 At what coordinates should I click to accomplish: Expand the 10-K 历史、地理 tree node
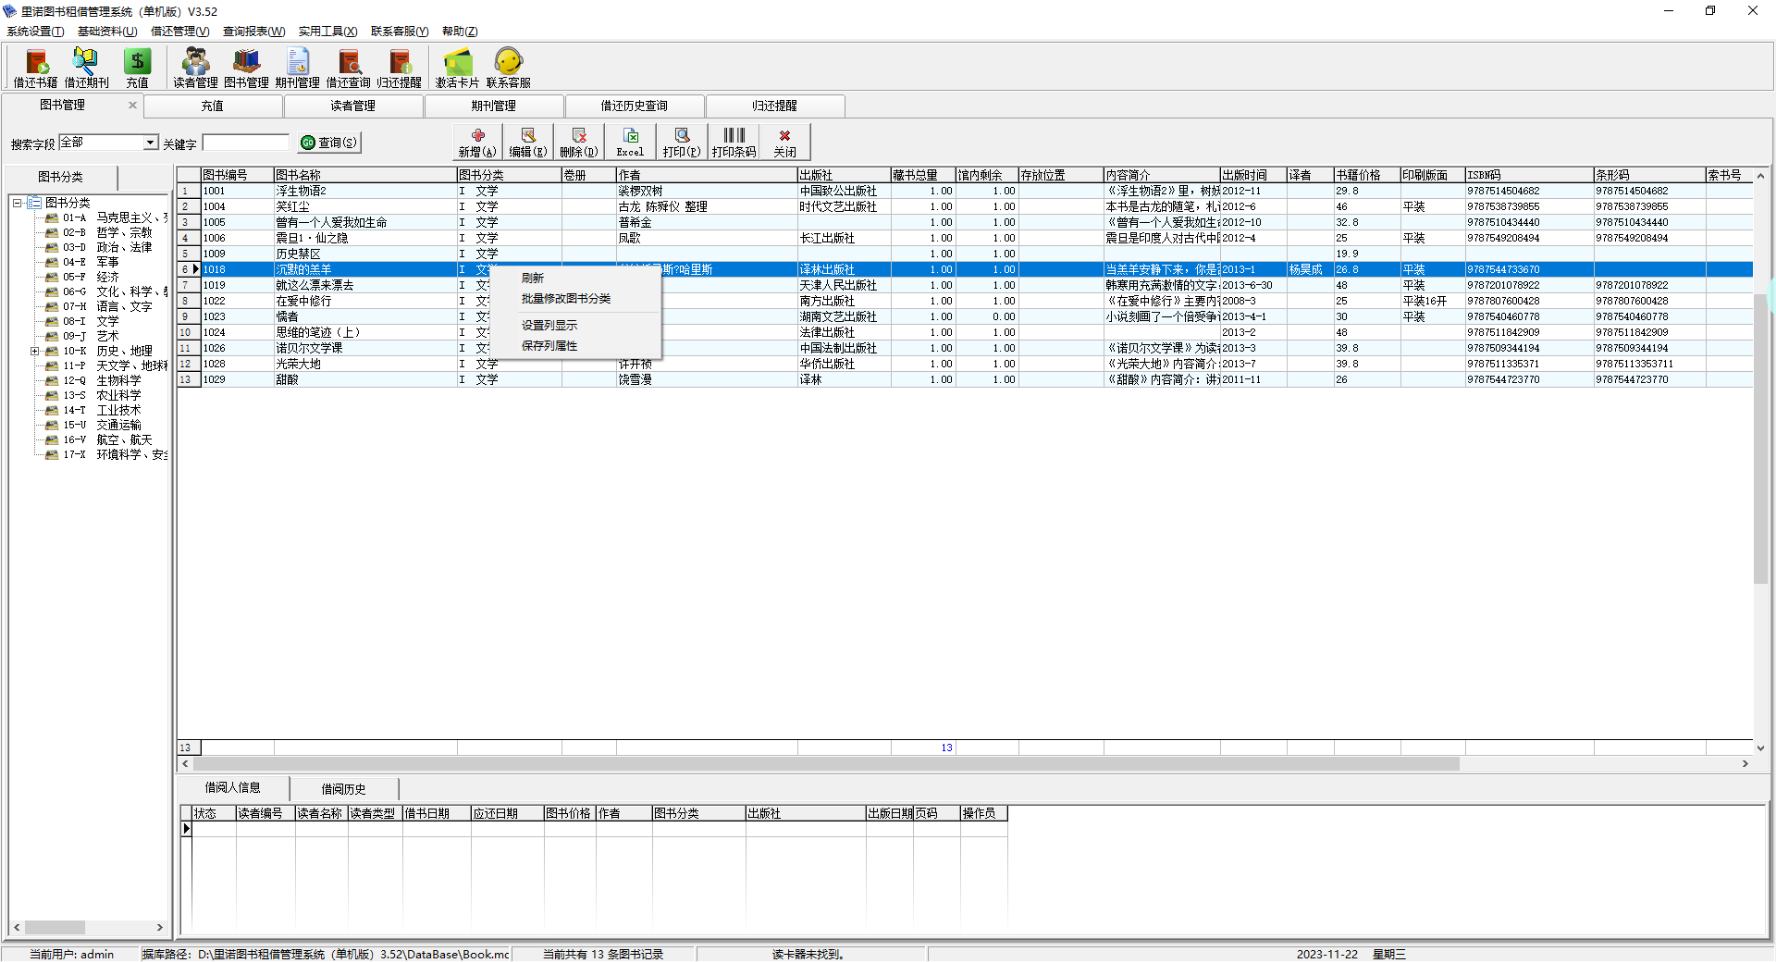pyautogui.click(x=34, y=351)
